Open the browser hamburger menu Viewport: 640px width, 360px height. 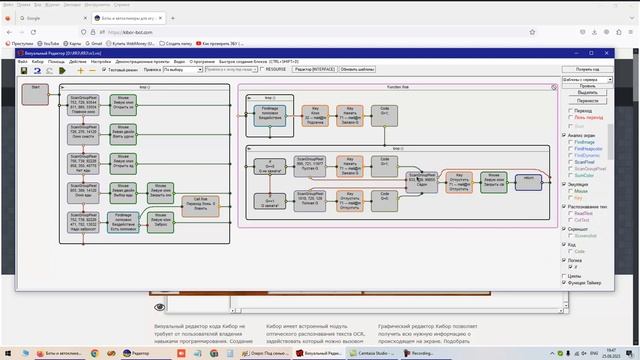pyautogui.click(x=631, y=32)
